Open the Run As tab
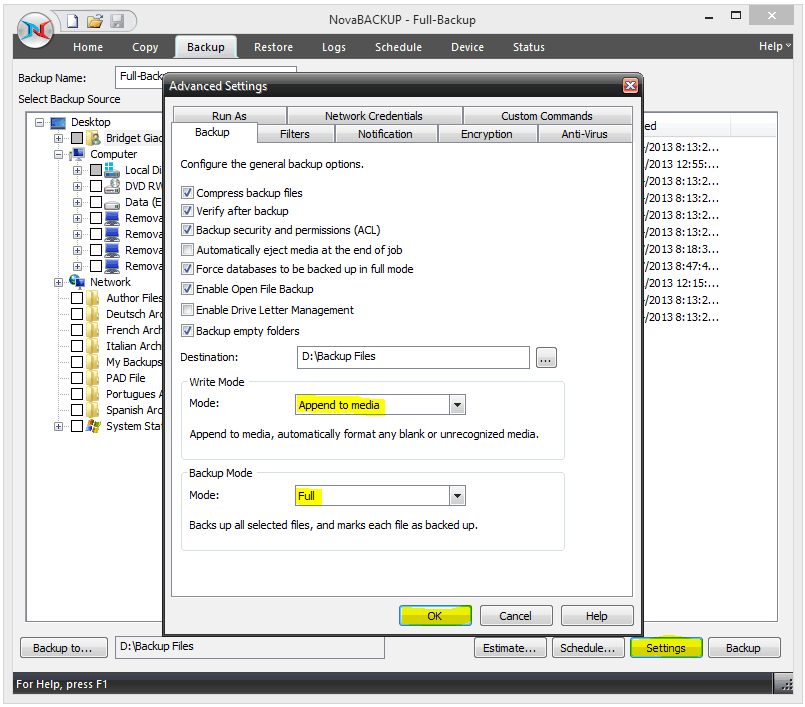The width and height of the screenshot is (805, 707). [x=229, y=116]
